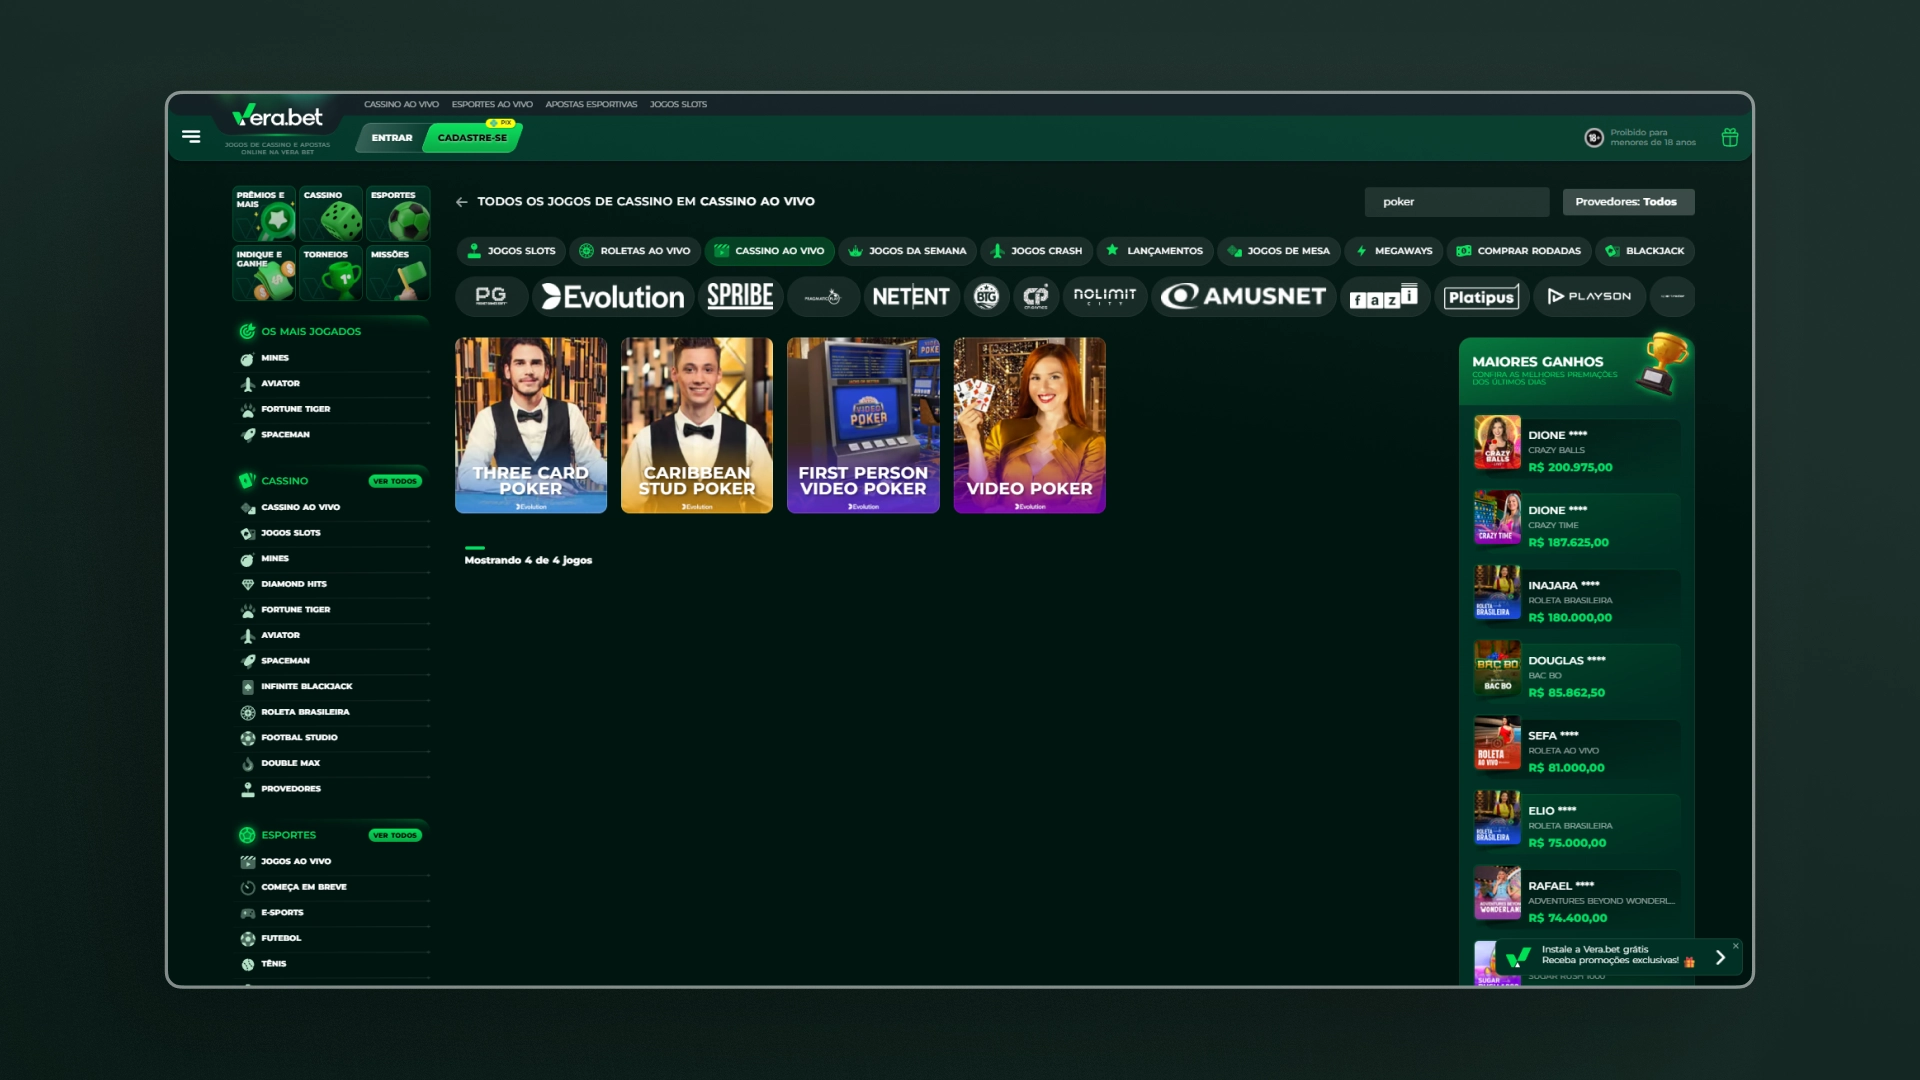This screenshot has width=1920, height=1080.
Task: Switch to the Roletas ao Vivo tab
Action: coord(634,251)
